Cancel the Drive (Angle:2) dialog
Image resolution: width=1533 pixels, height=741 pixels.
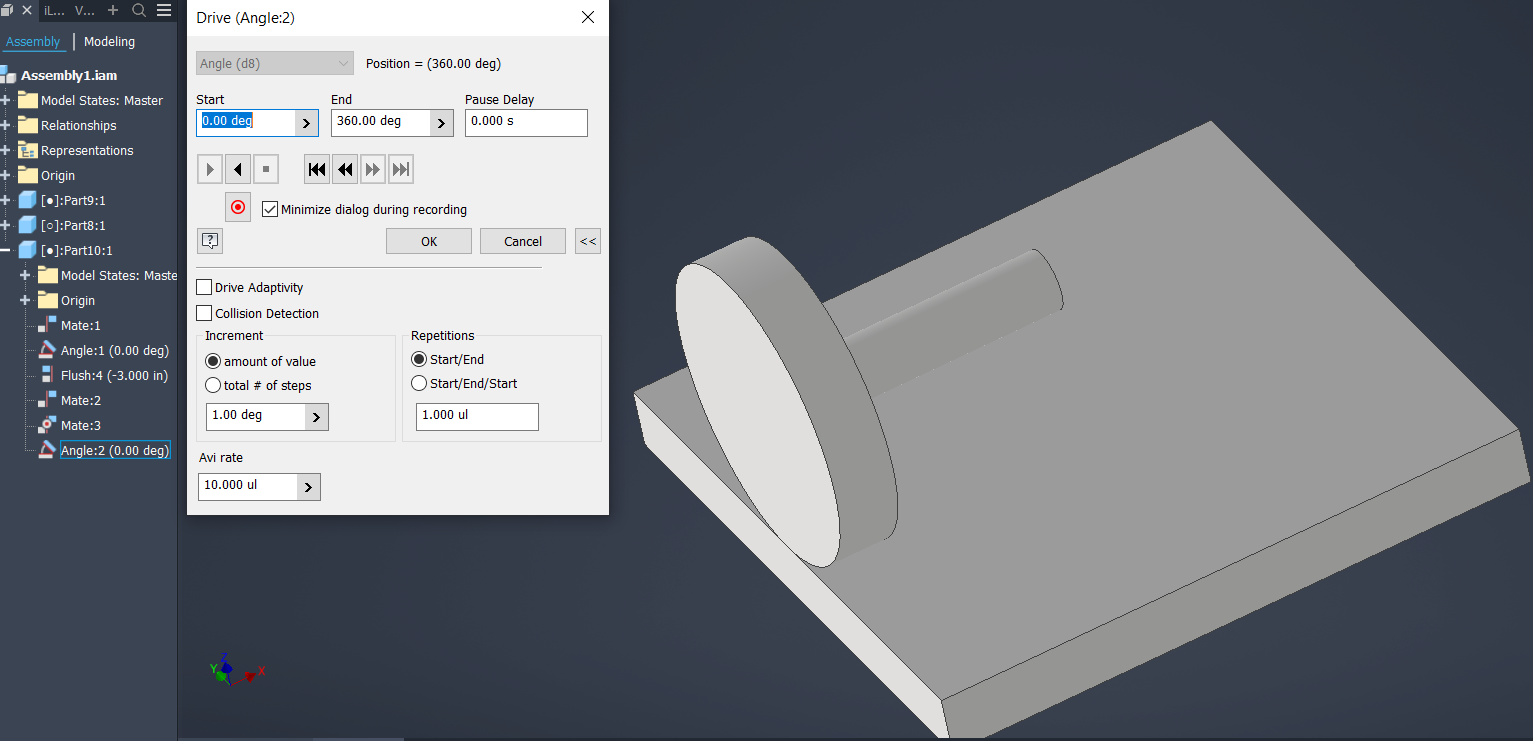(x=522, y=240)
